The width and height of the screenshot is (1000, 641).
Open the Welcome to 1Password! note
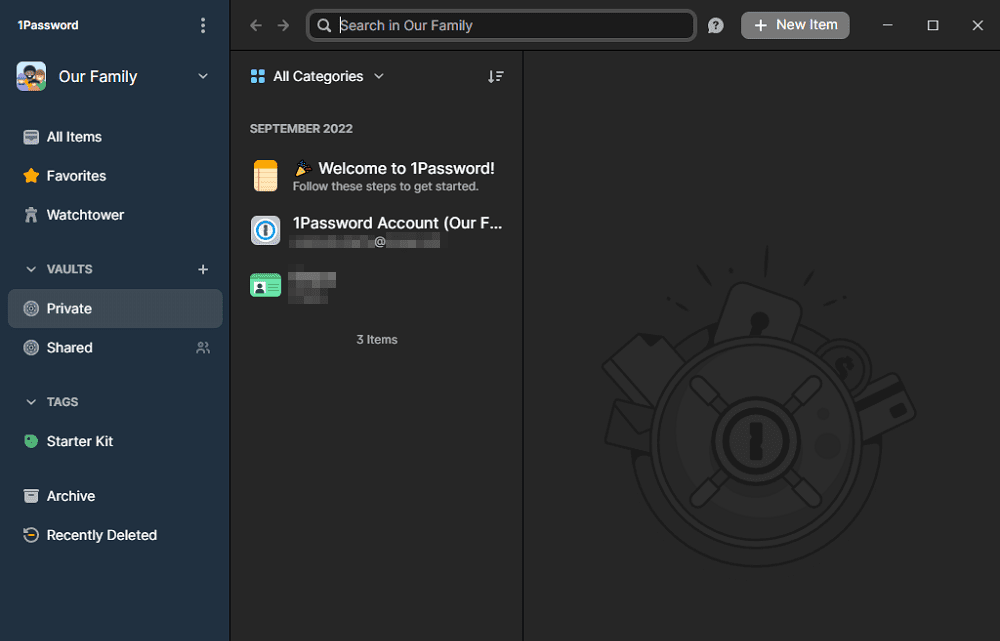(376, 176)
